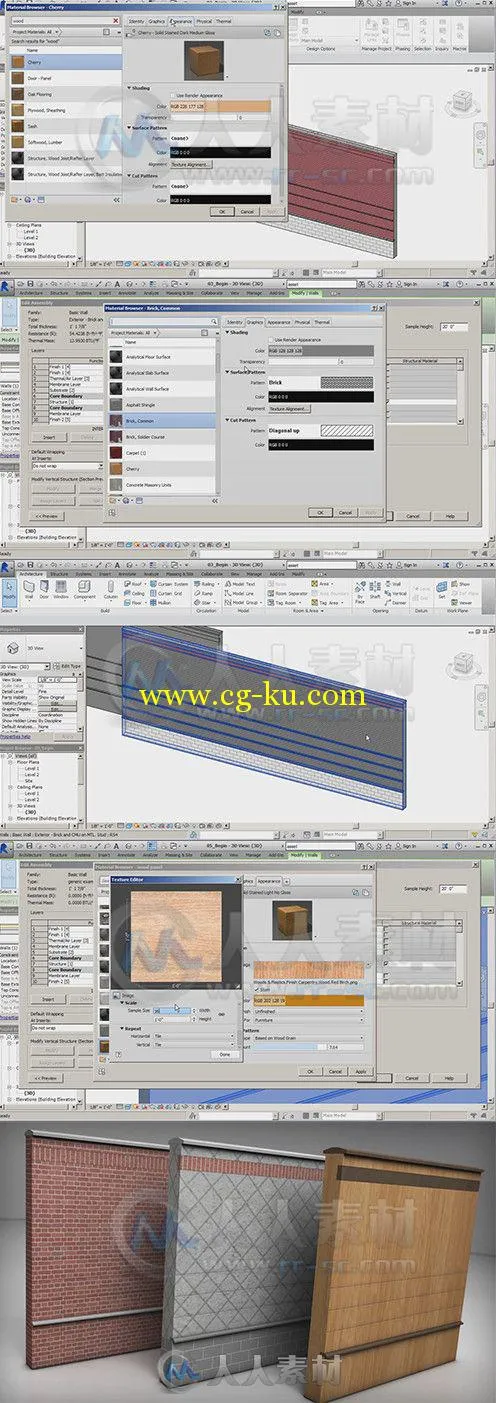Click Texture Alignment button for Brick, Common
This screenshot has height=1403, width=496.
290,408
